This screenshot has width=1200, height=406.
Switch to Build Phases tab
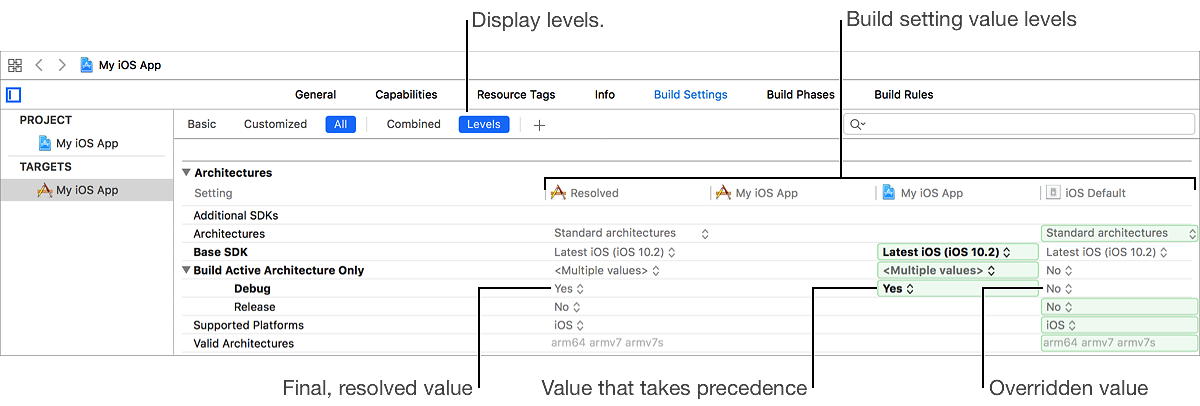click(801, 95)
